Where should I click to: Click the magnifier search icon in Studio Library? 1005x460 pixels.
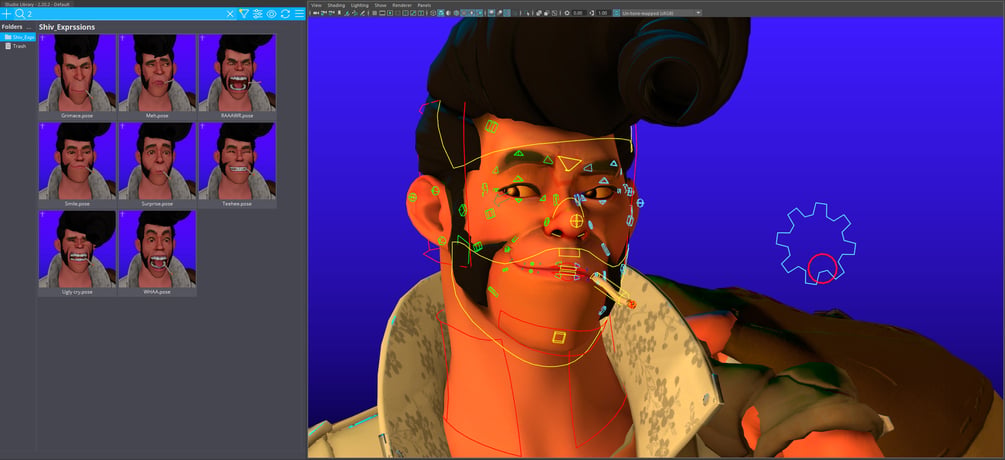(x=19, y=13)
